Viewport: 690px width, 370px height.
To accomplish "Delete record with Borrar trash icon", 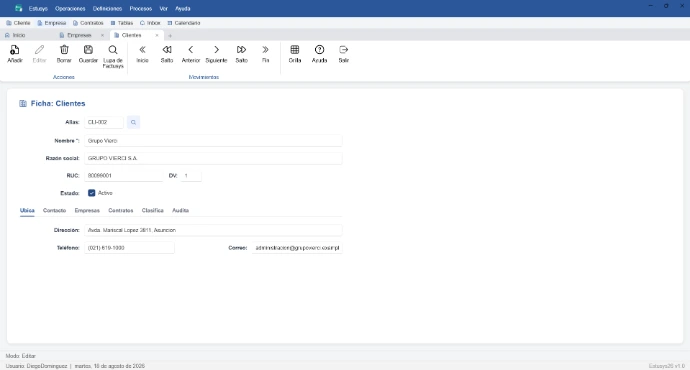I will (x=64, y=50).
